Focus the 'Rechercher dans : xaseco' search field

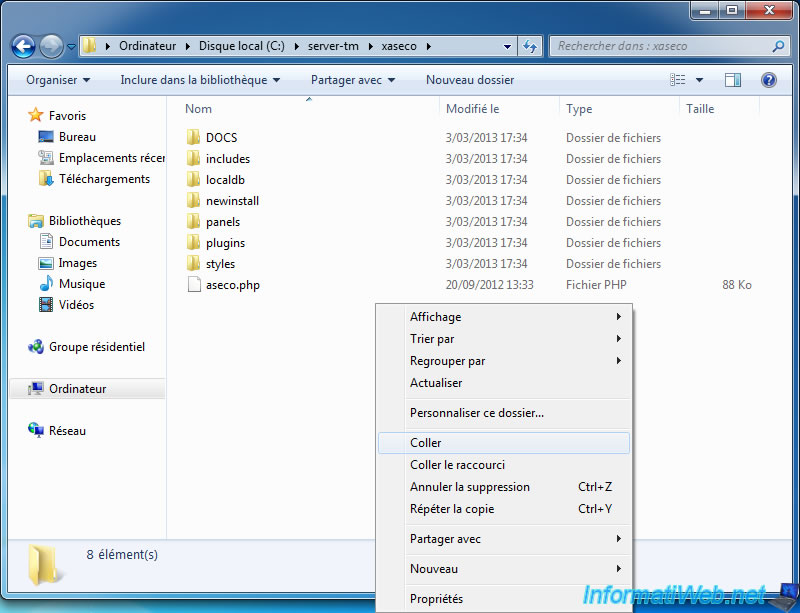point(670,46)
